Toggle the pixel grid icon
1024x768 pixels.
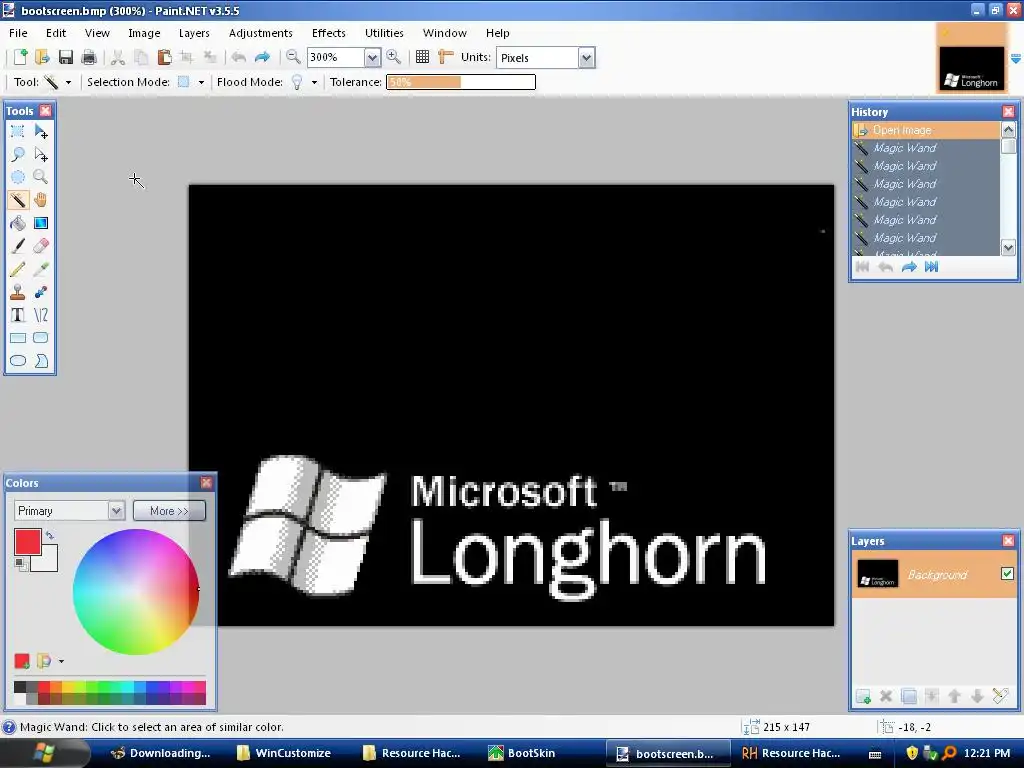(423, 57)
